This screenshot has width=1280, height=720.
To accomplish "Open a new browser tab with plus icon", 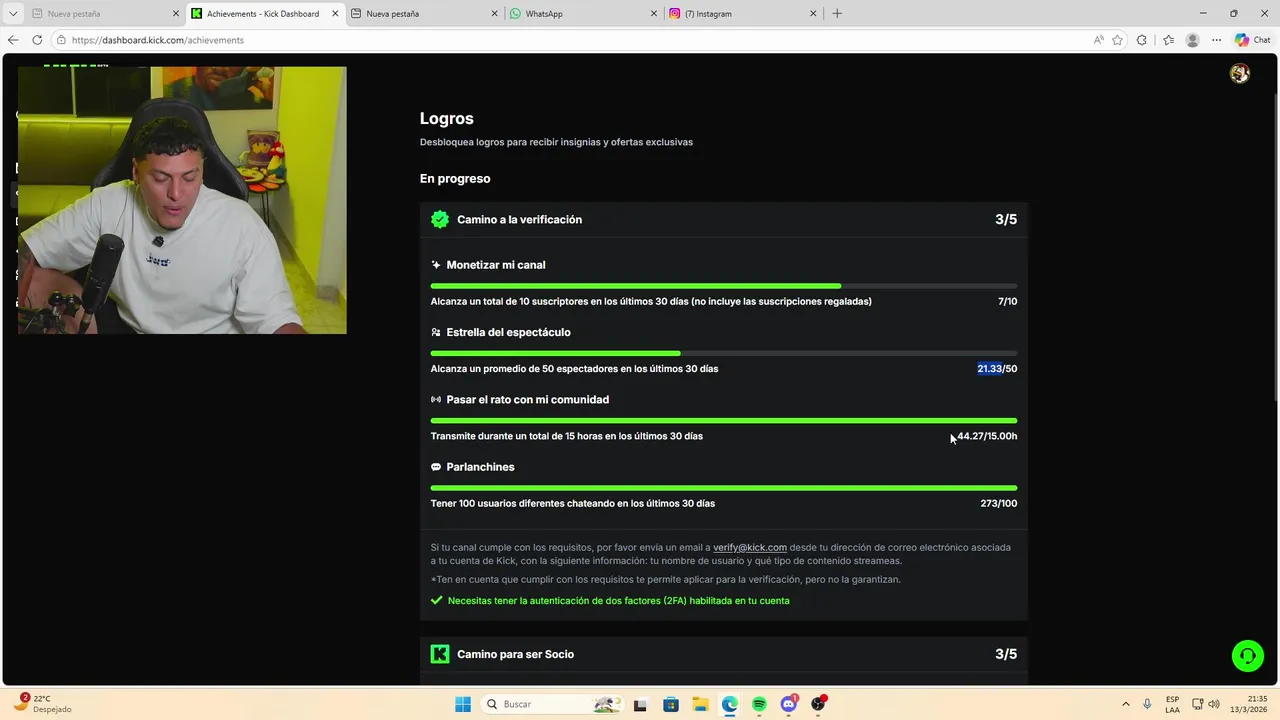I will tap(837, 13).
